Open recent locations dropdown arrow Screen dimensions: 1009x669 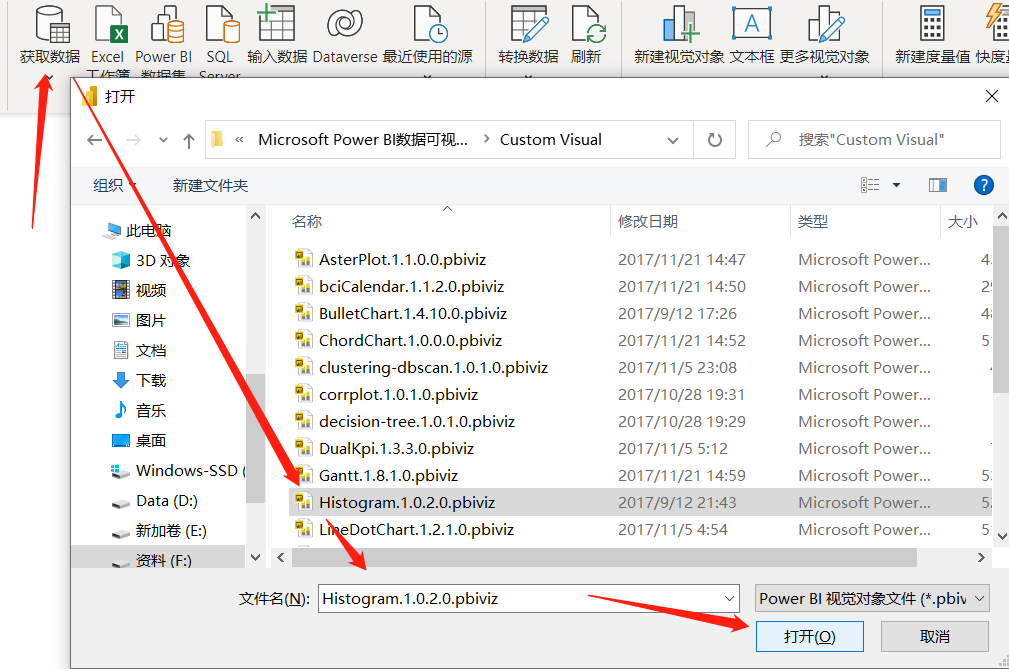coord(163,140)
